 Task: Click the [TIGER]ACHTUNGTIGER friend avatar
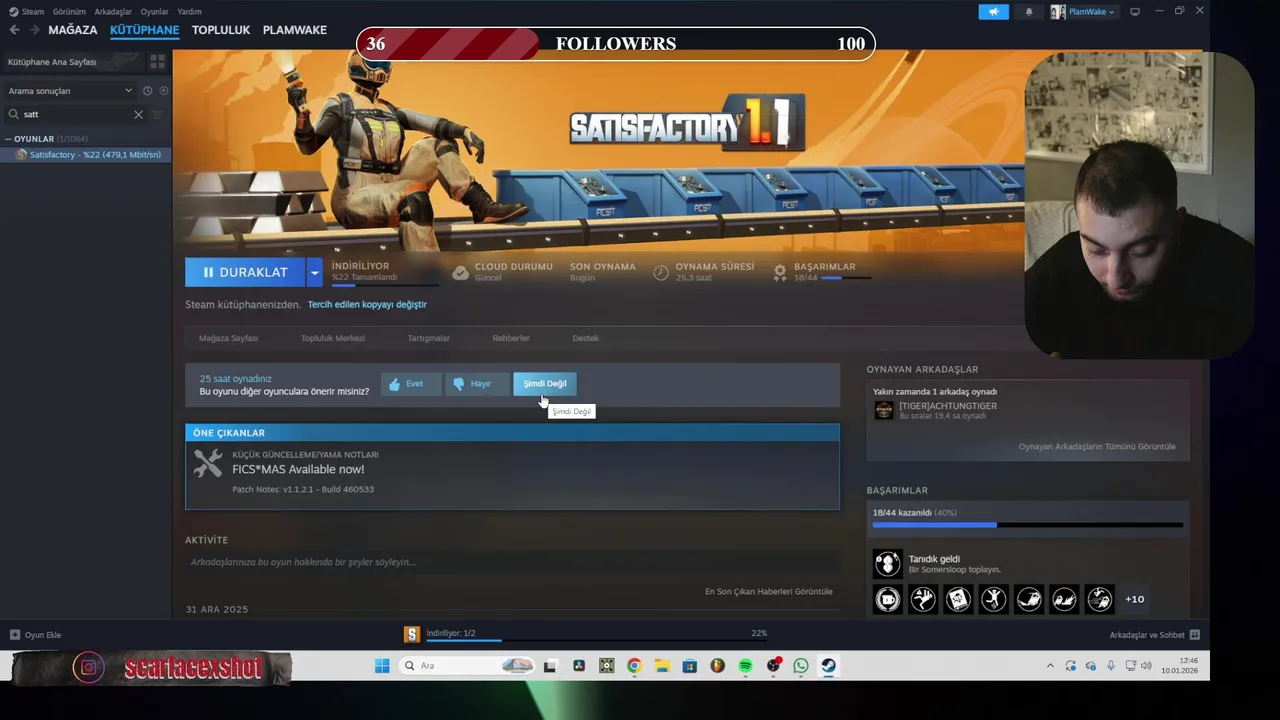(883, 410)
